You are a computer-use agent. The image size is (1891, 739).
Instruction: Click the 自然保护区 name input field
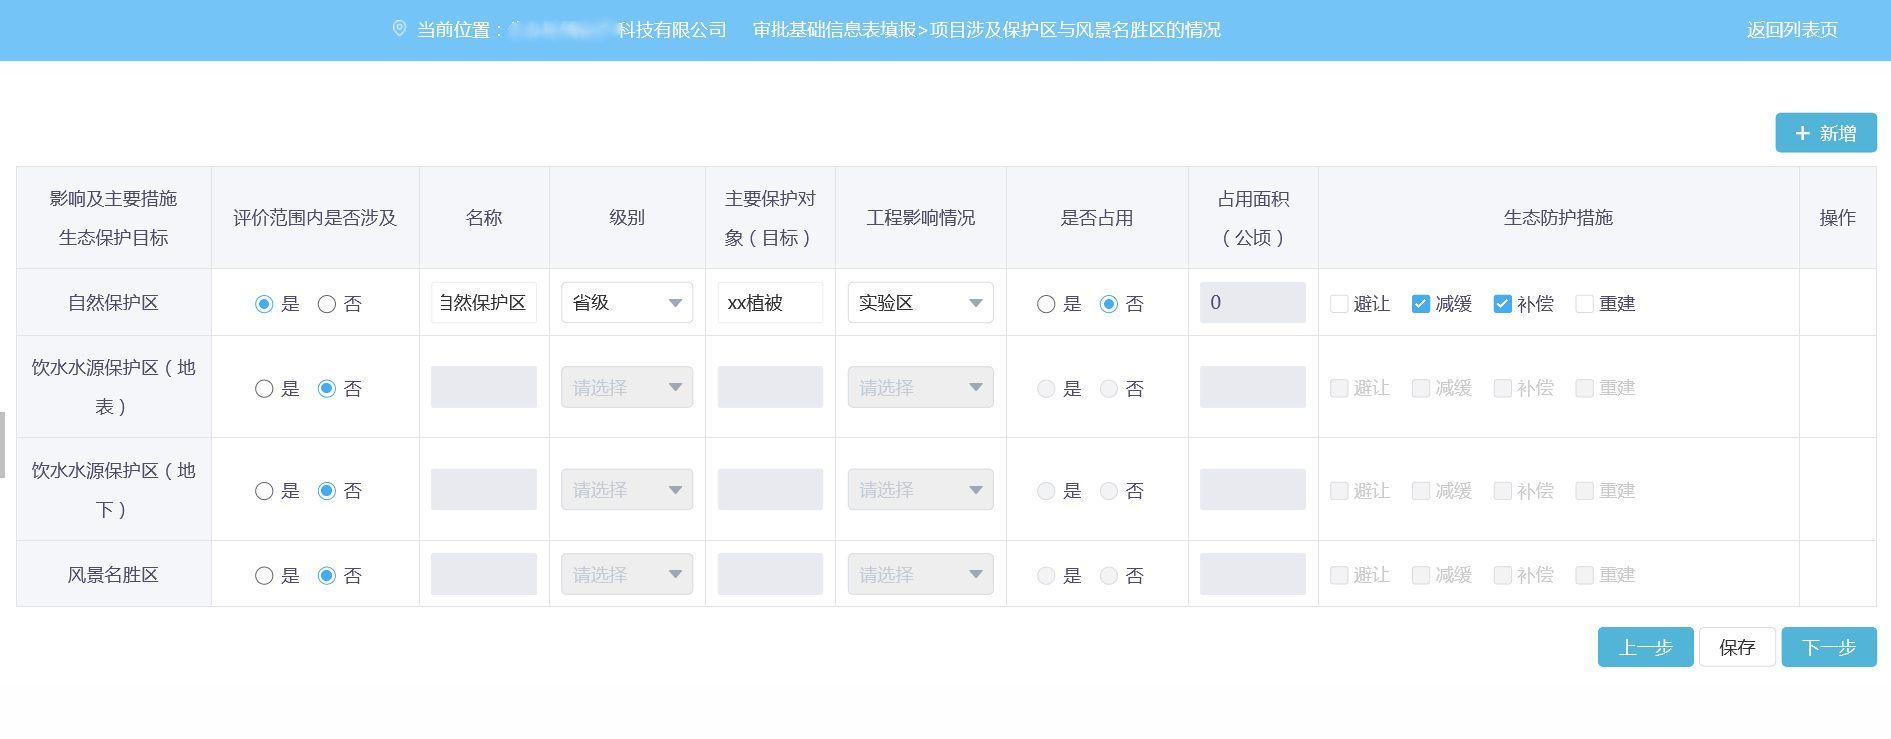pyautogui.click(x=483, y=303)
